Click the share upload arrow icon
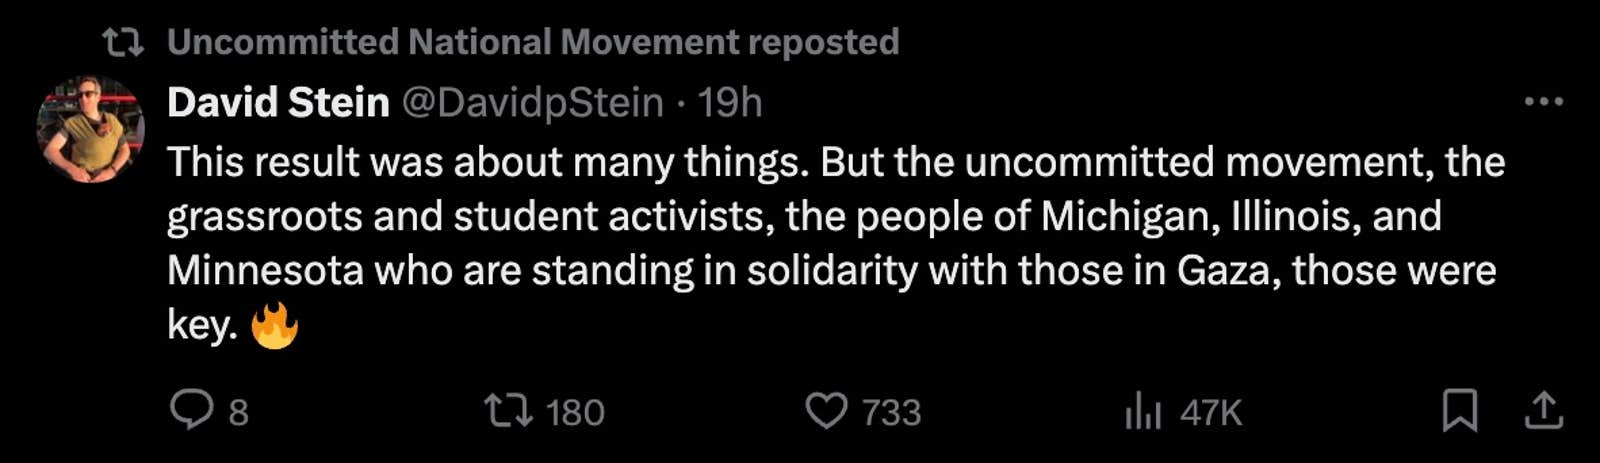The height and width of the screenshot is (463, 1600). 1544,410
